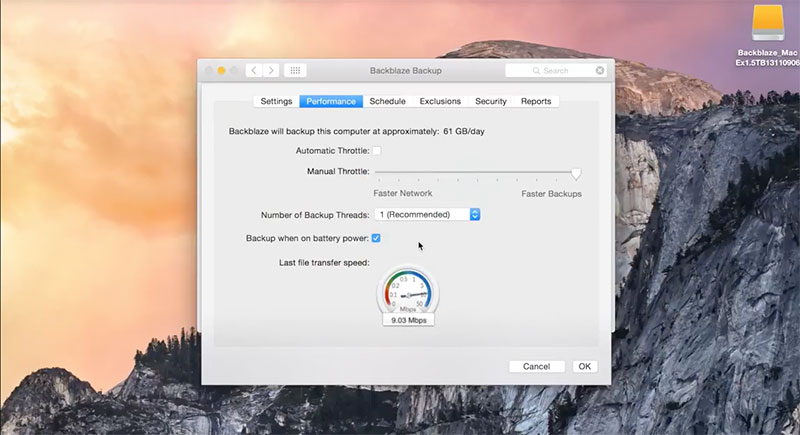Click the Manual Throttle slider handle

pos(576,173)
